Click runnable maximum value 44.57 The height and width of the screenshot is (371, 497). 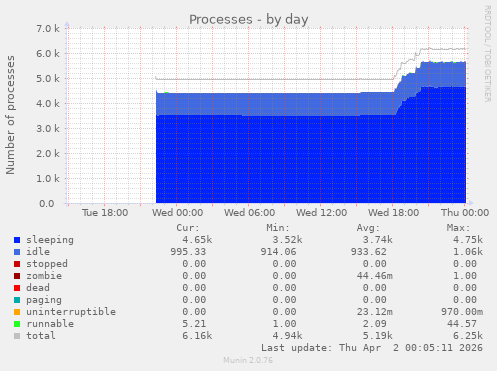[462, 324]
